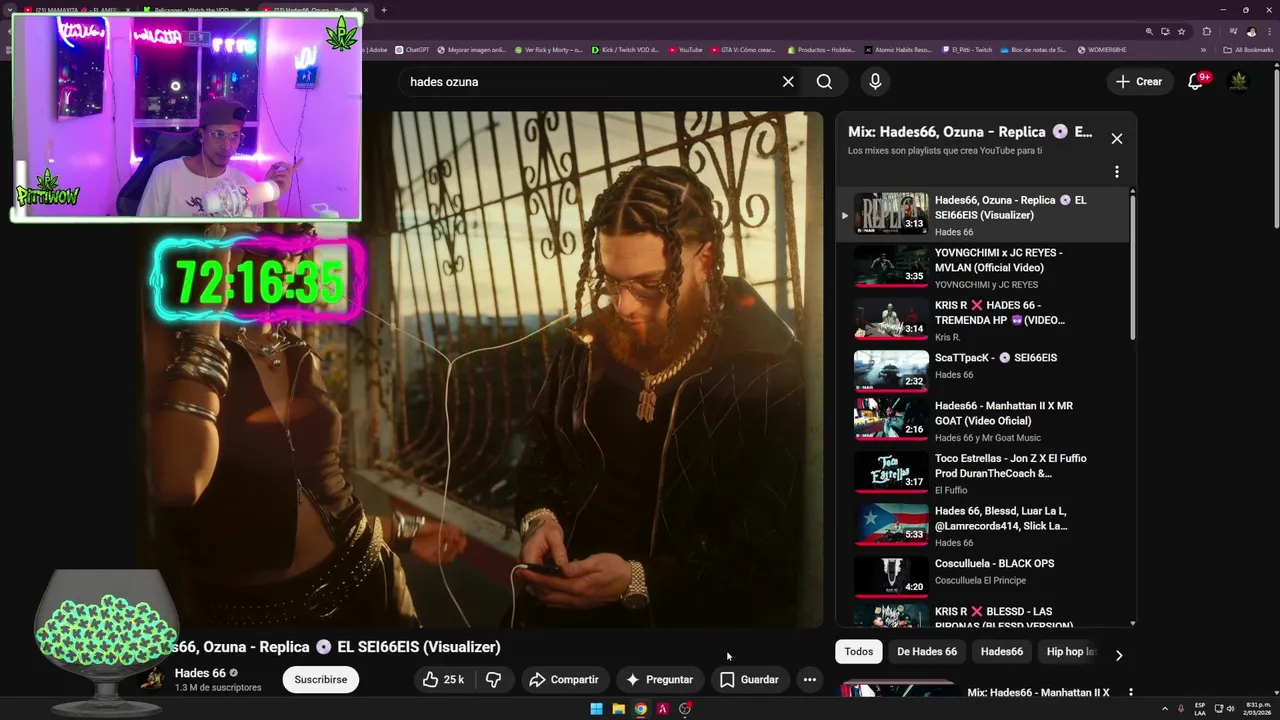Bookmark this page with star icon

pyautogui.click(x=1181, y=32)
